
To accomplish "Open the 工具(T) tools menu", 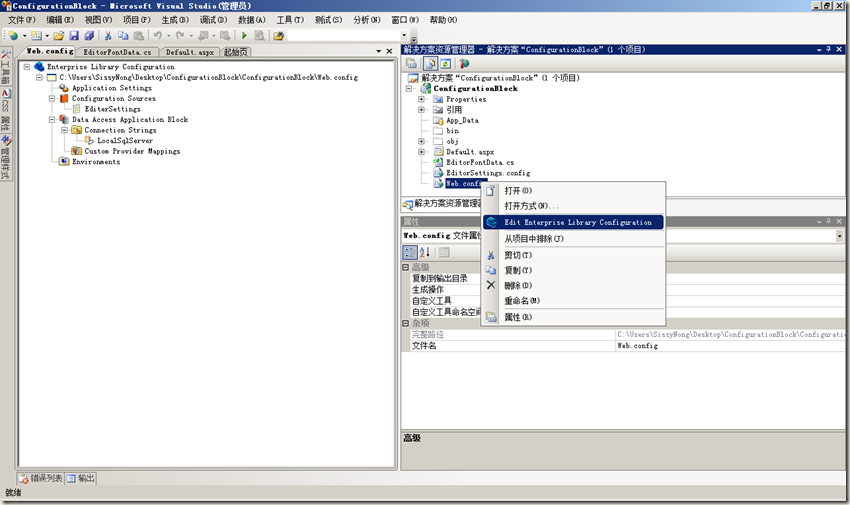I will pyautogui.click(x=290, y=20).
